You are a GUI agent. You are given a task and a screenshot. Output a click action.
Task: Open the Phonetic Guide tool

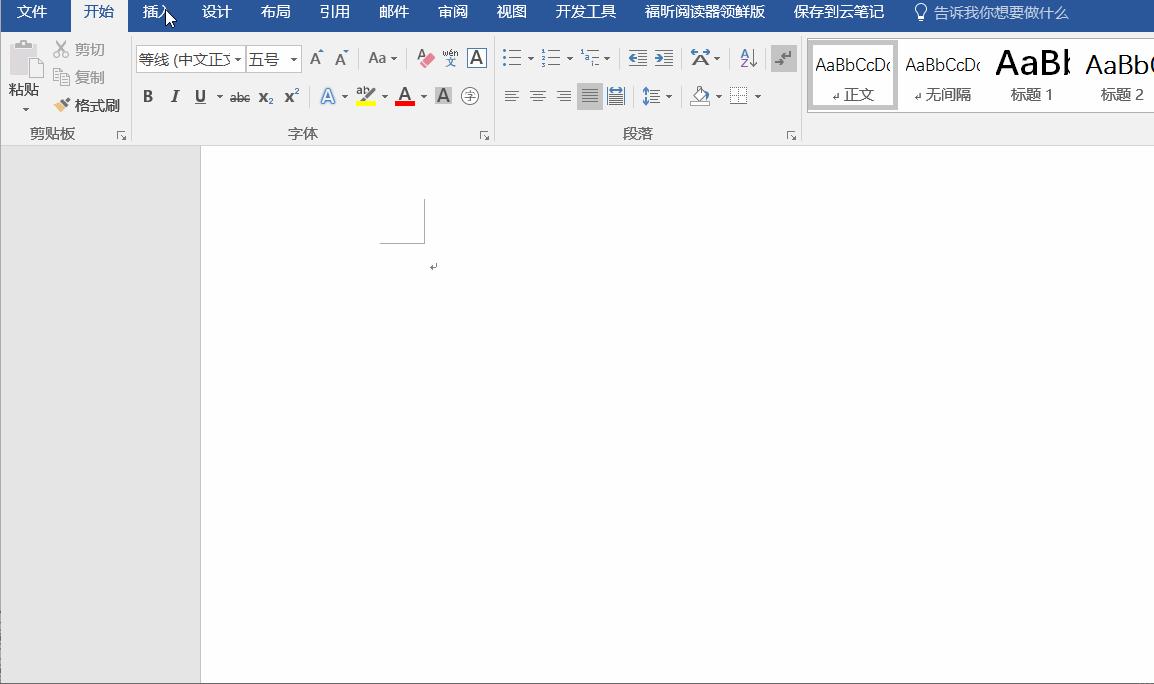pyautogui.click(x=449, y=58)
